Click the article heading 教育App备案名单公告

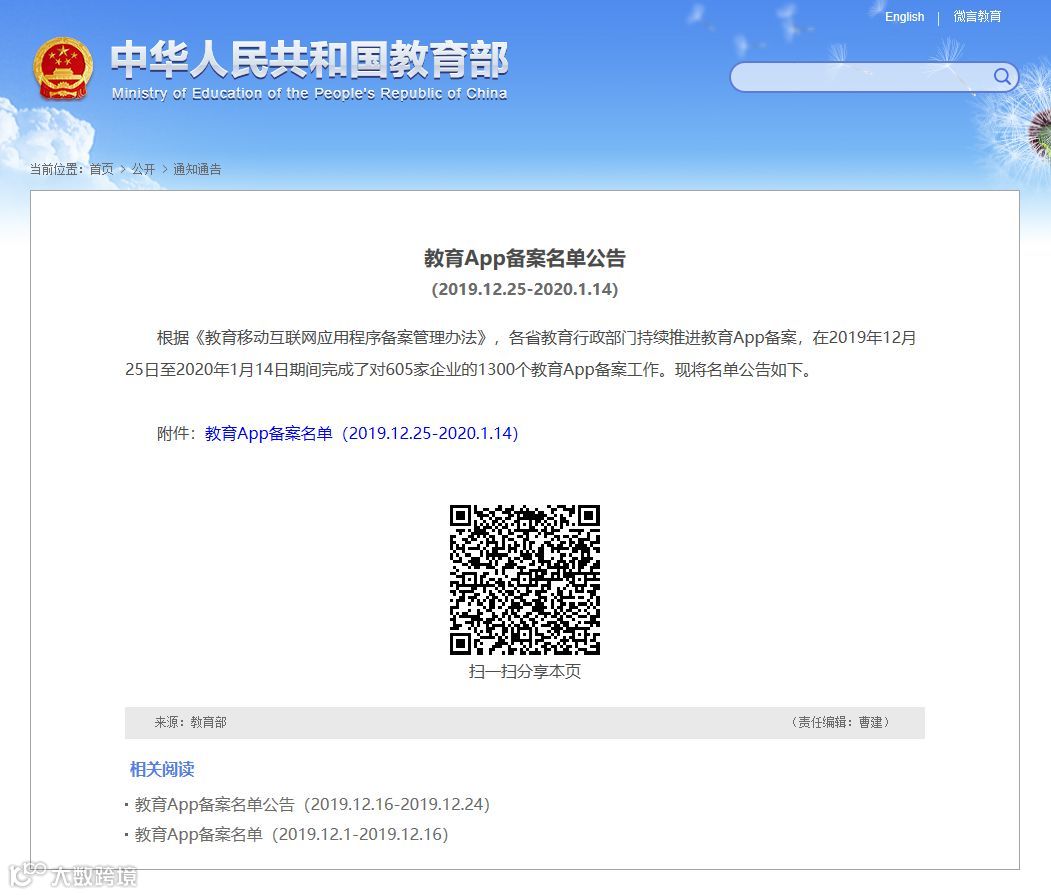click(525, 258)
